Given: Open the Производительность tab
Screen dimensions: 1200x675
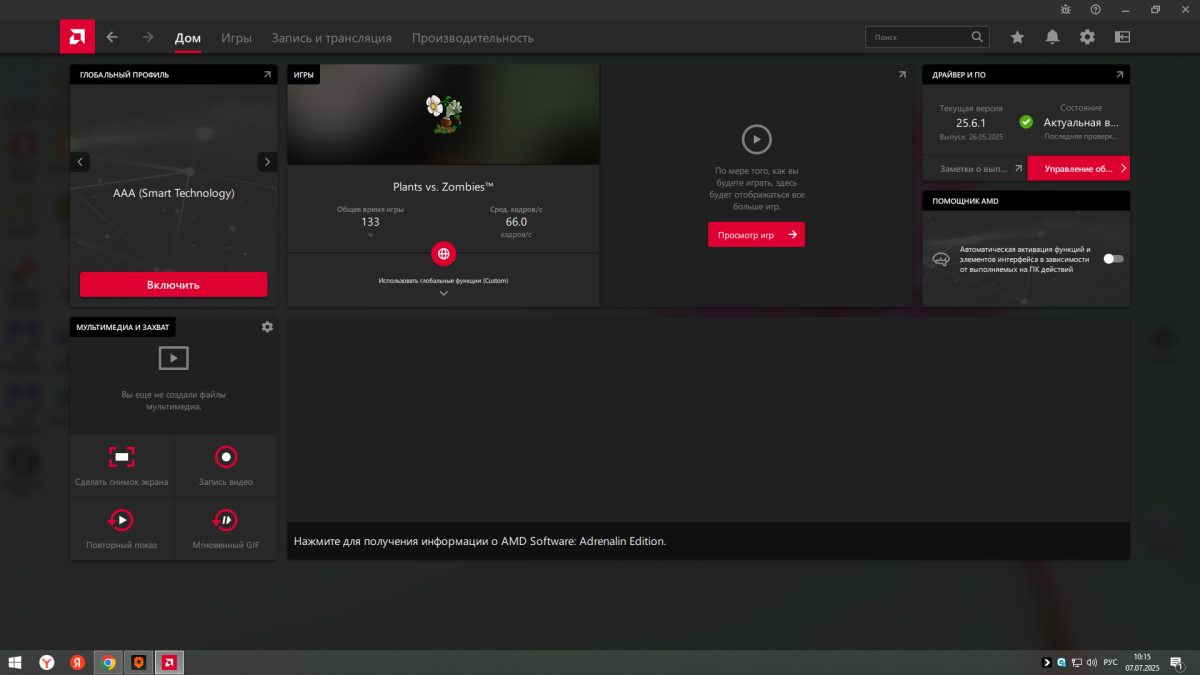Looking at the screenshot, I should 472,38.
